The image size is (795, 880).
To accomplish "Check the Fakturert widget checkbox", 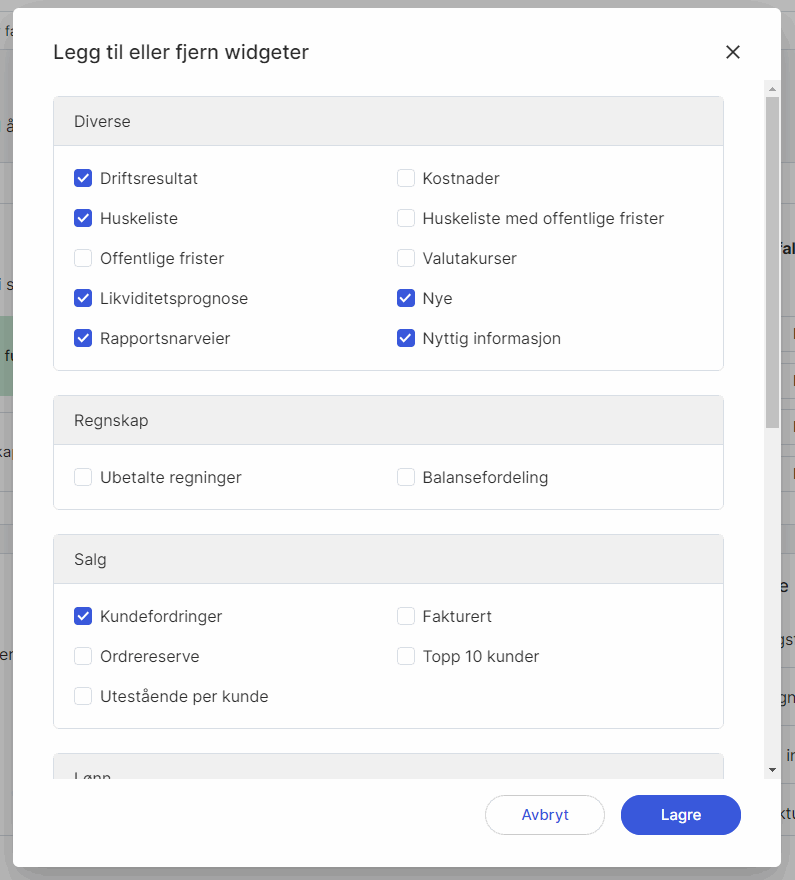I will pos(406,616).
